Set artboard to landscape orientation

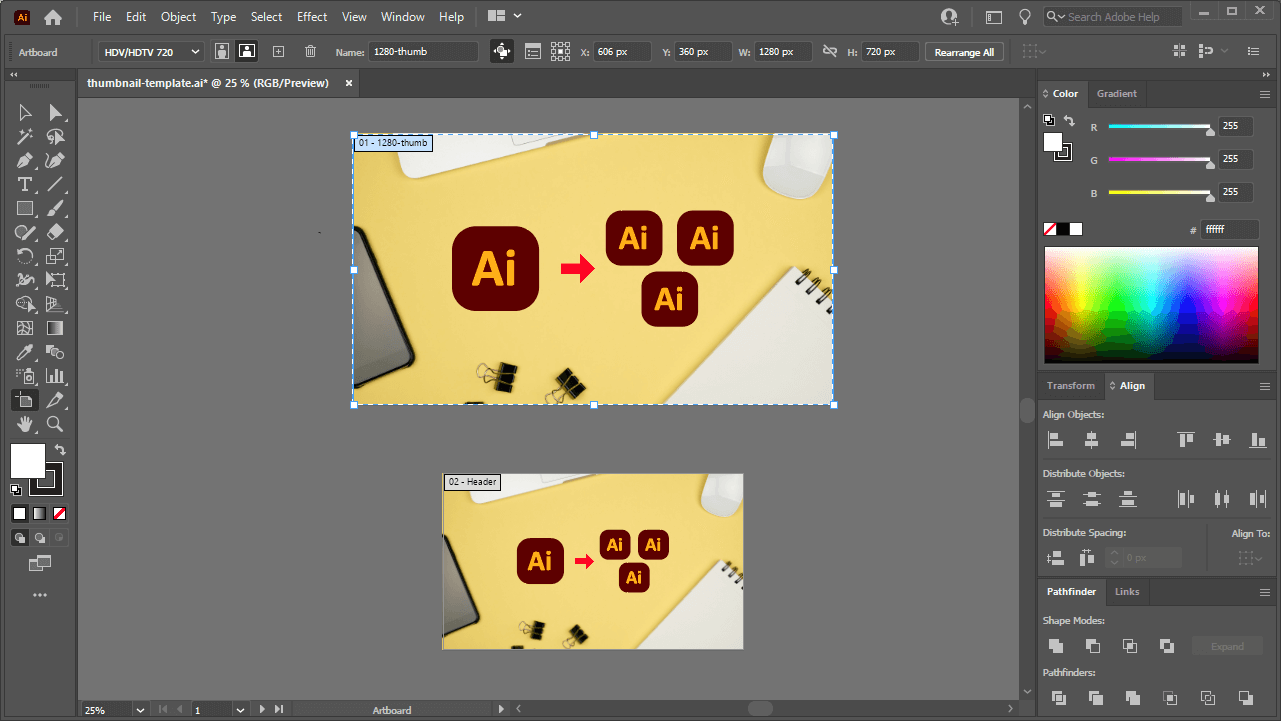245,52
